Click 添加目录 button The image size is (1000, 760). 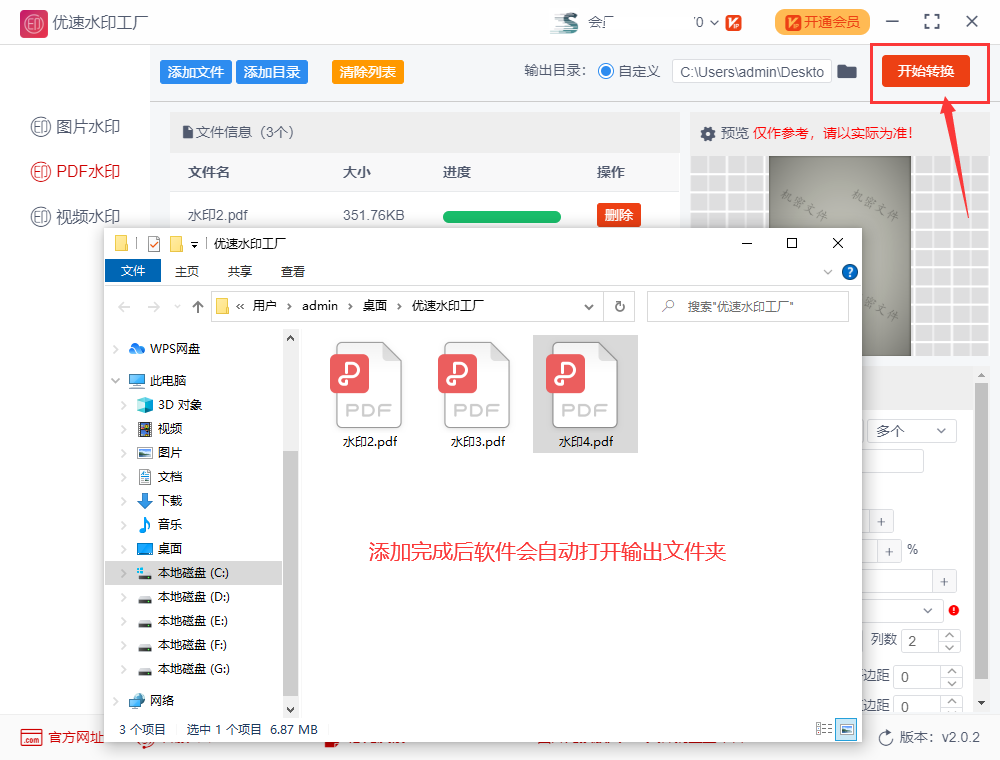pyautogui.click(x=272, y=72)
